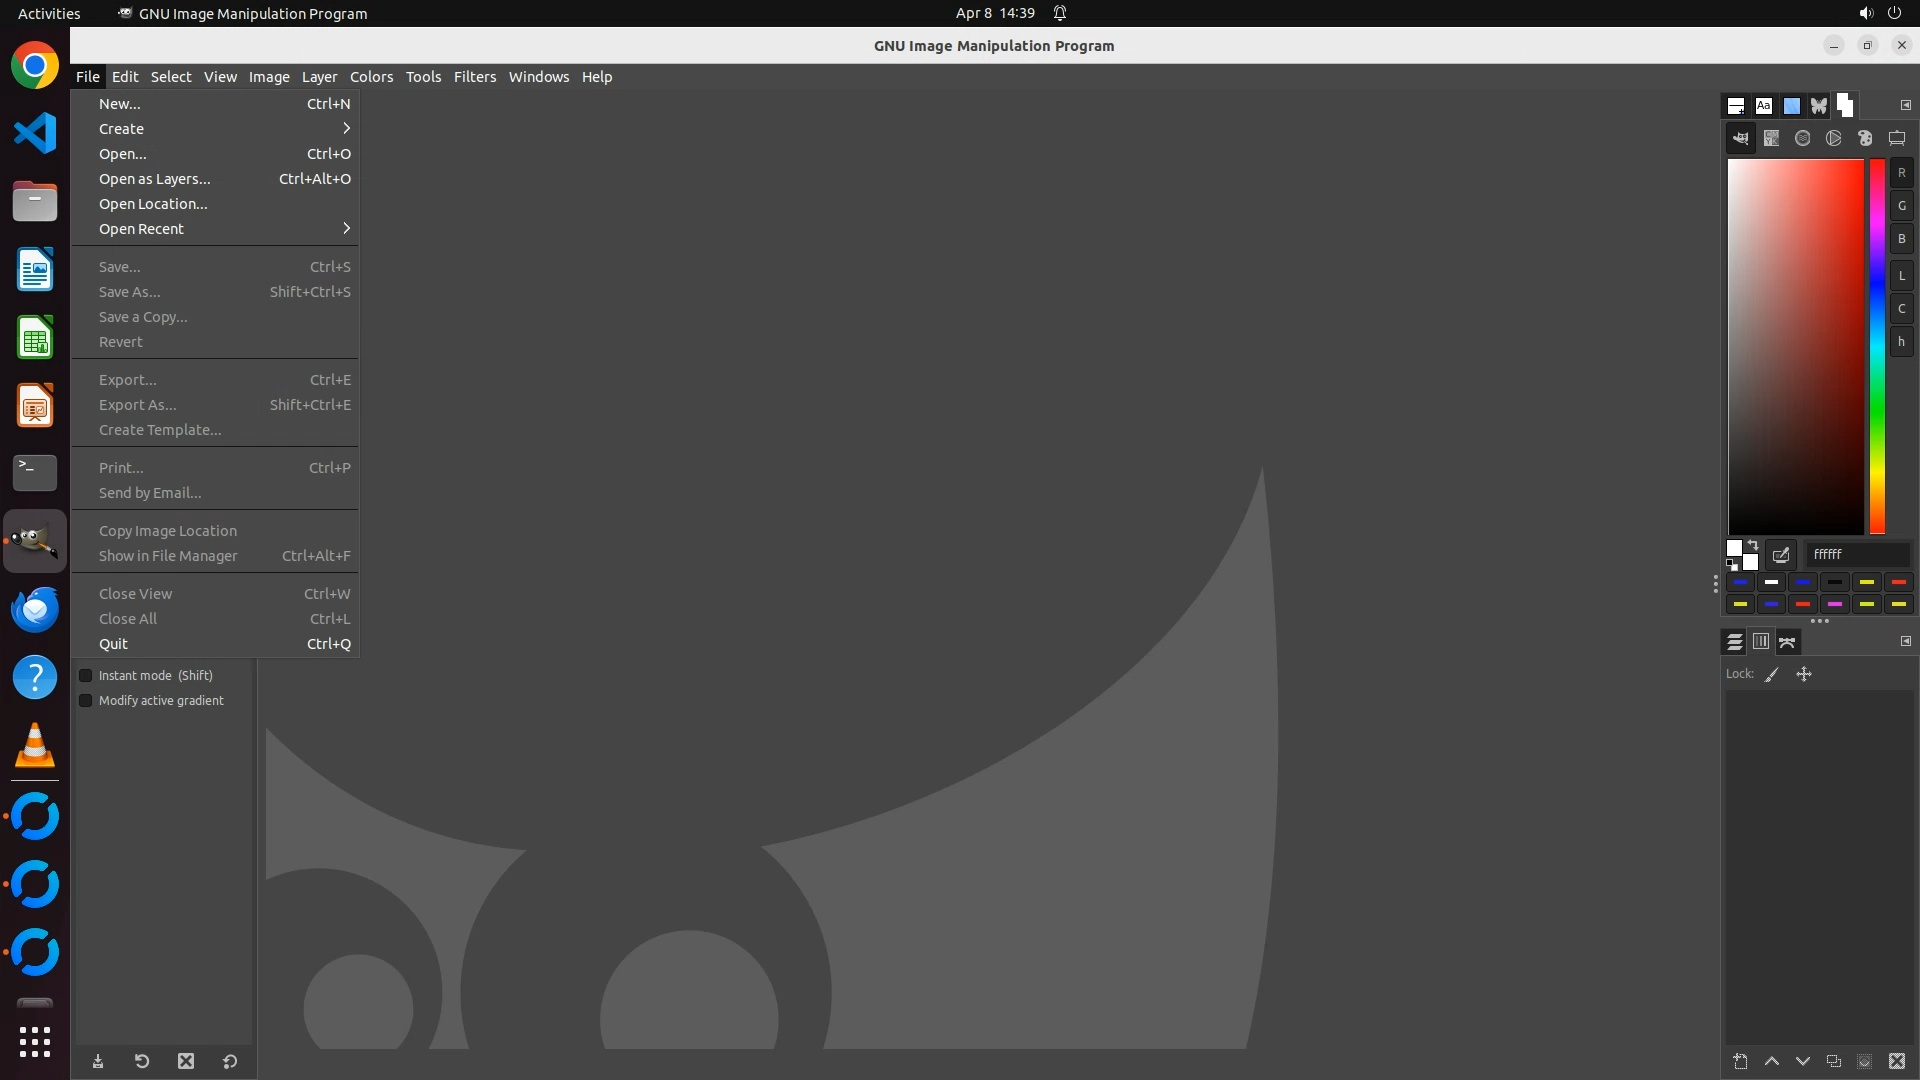
Task: Open the Watercolor color selector tab
Action: [x=1802, y=139]
